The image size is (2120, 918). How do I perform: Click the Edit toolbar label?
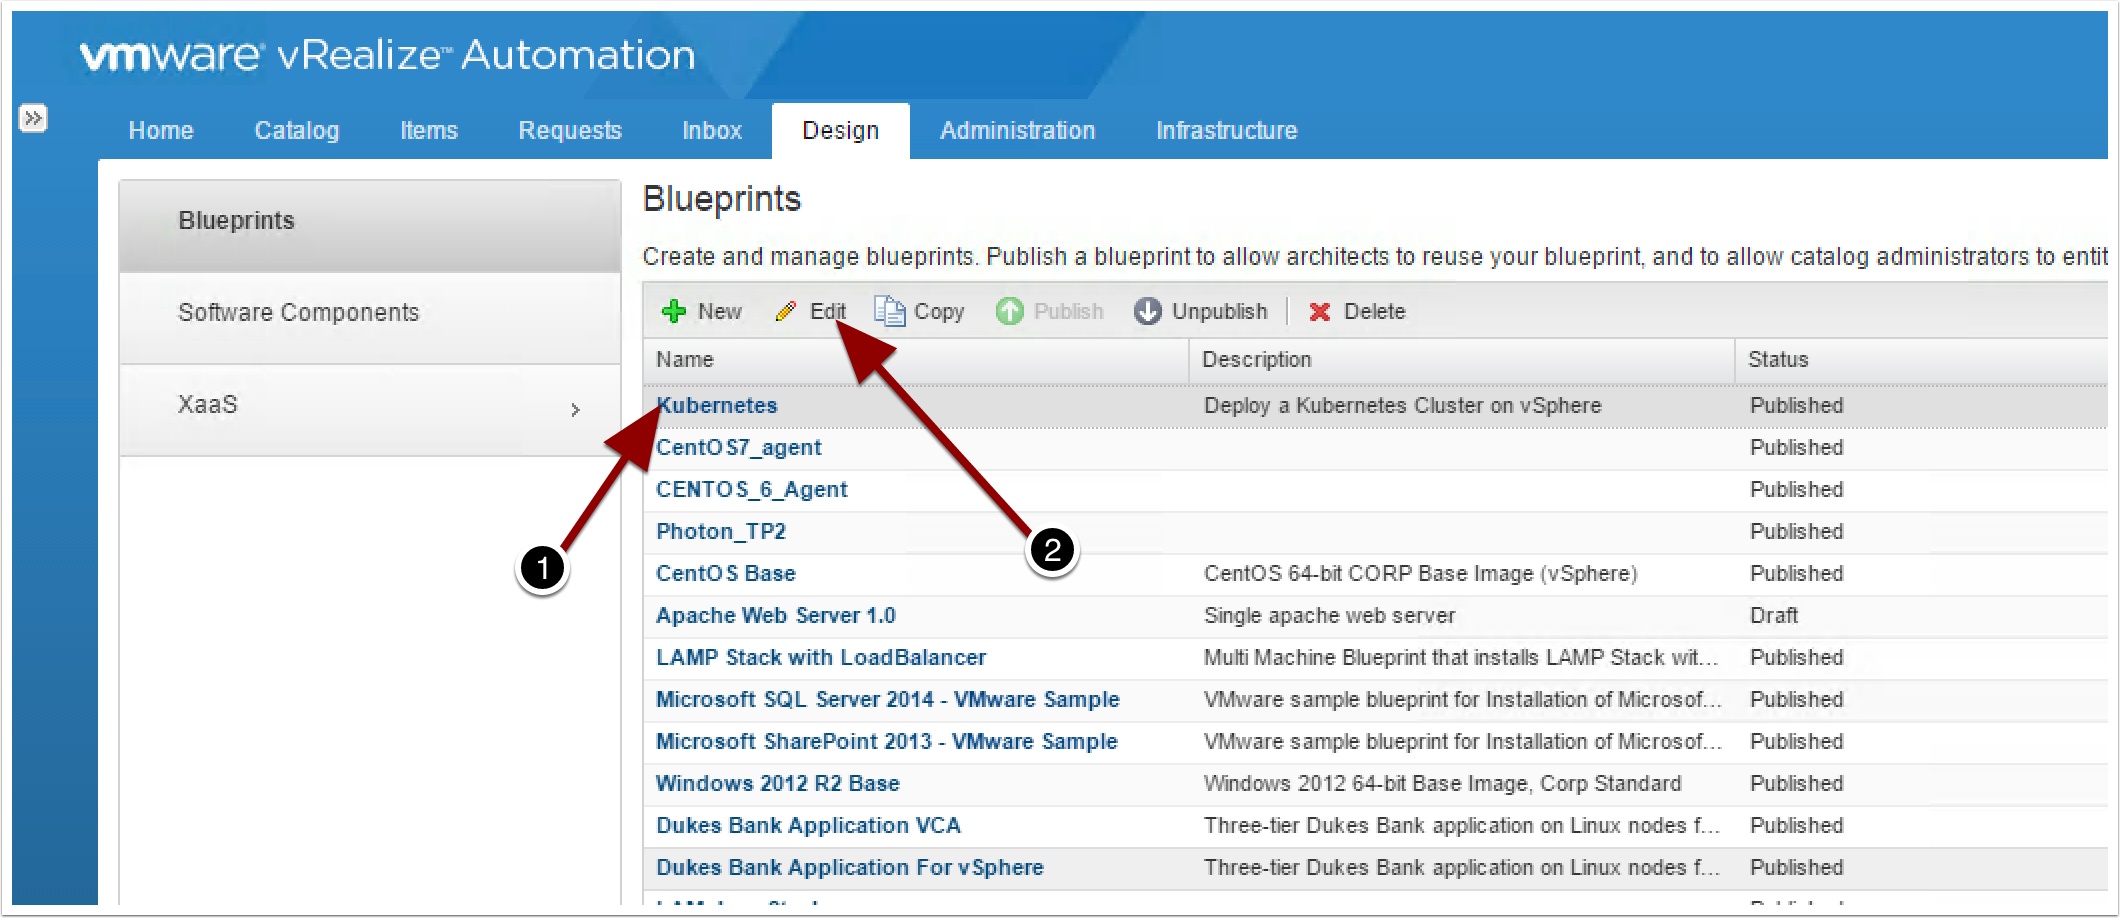tap(828, 312)
